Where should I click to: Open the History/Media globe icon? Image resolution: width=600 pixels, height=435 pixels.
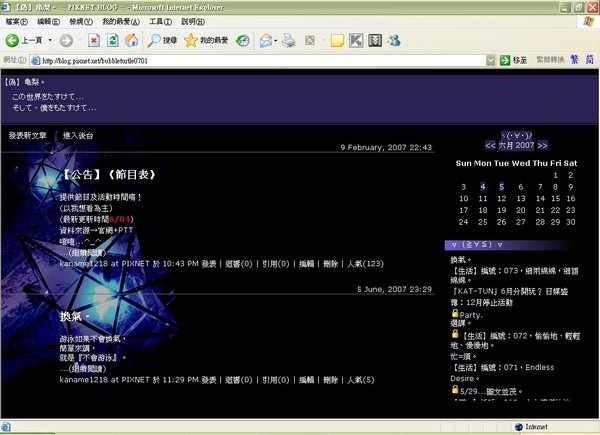coord(243,40)
